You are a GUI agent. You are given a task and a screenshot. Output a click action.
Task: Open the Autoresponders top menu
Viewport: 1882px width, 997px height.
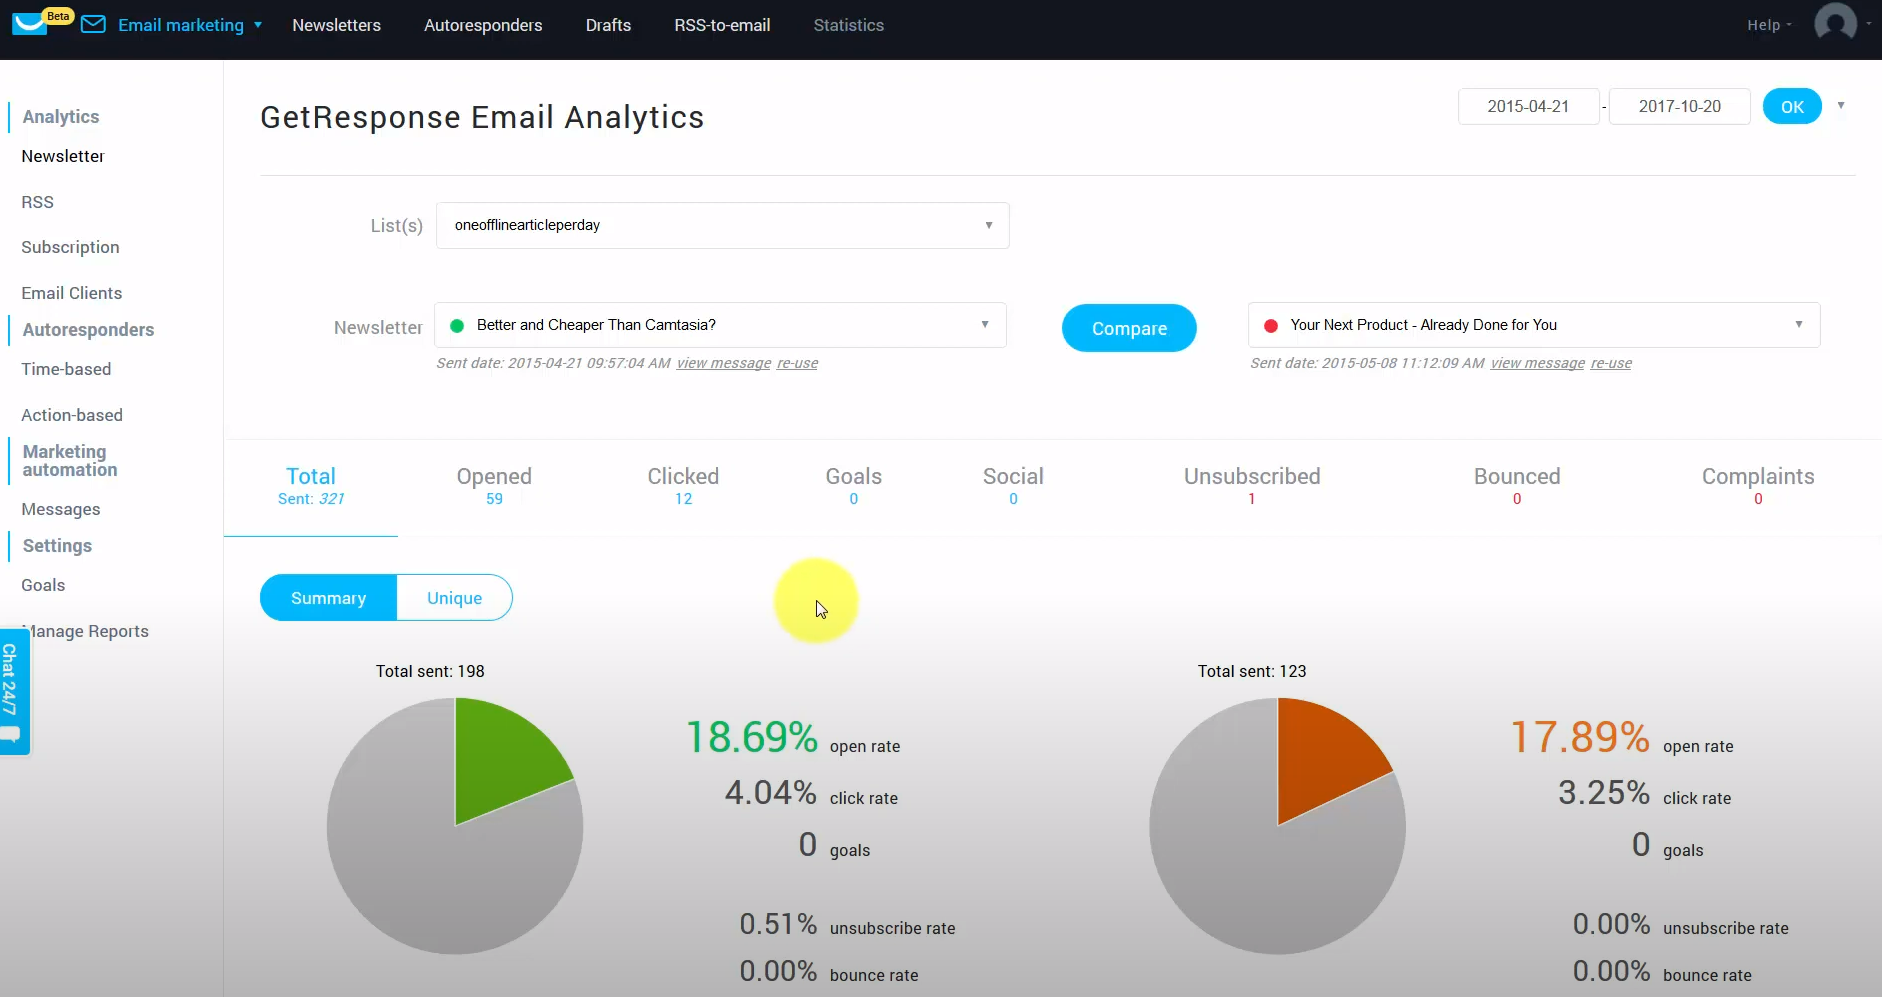483,25
